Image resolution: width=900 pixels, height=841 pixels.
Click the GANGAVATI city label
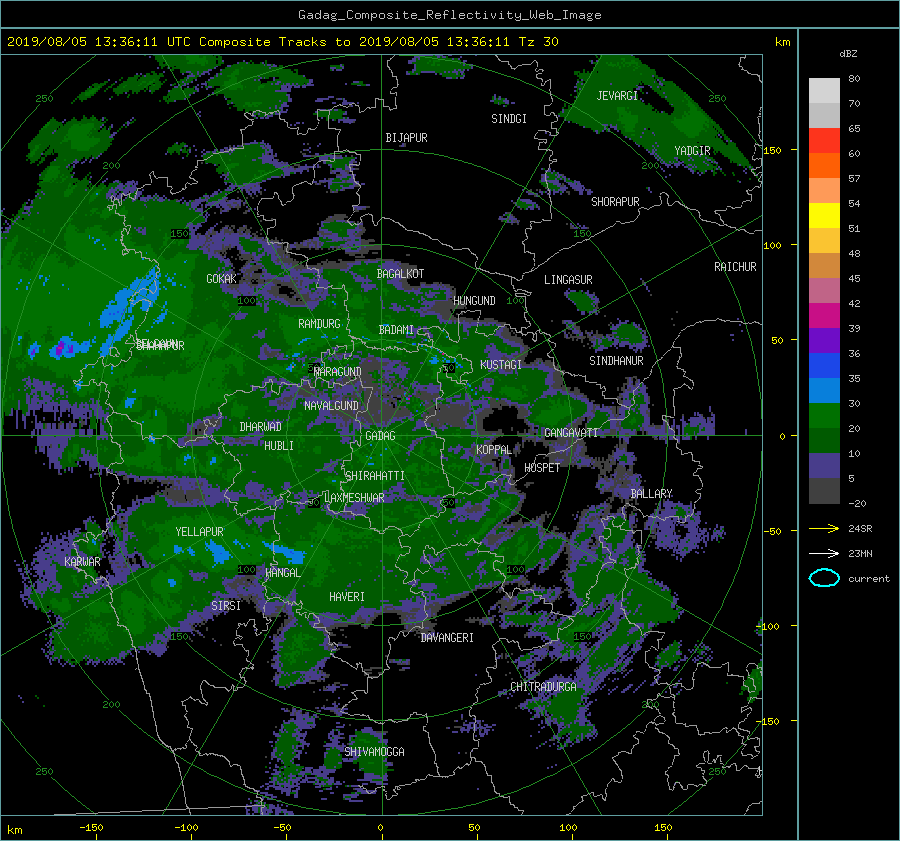click(x=571, y=433)
